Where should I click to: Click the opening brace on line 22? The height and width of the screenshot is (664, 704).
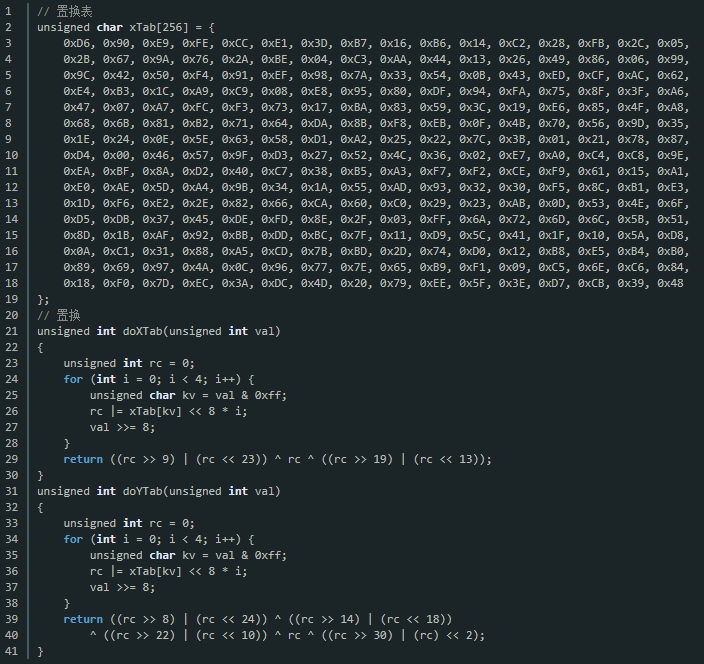[40, 347]
